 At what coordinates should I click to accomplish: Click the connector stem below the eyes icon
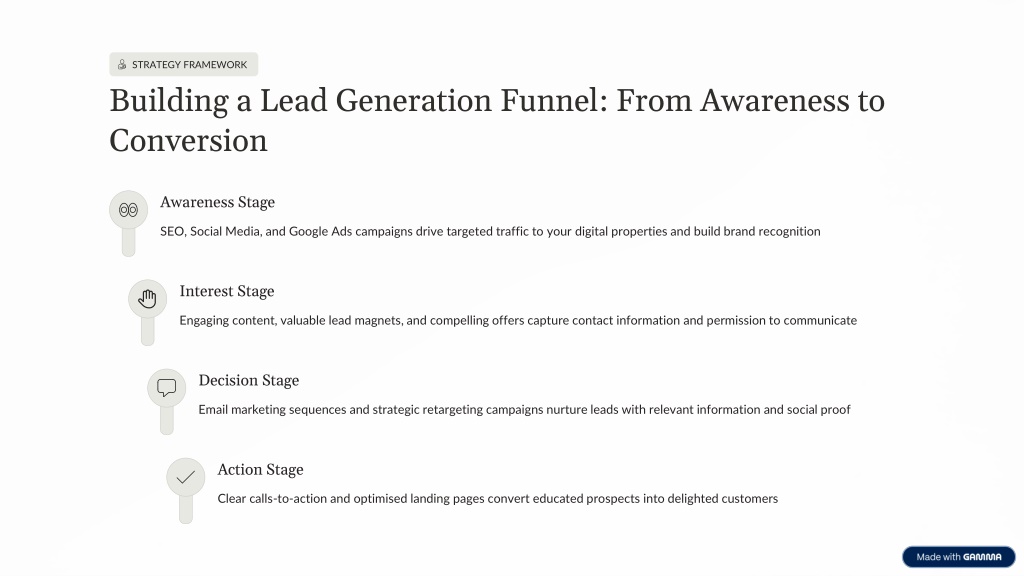pos(128,242)
